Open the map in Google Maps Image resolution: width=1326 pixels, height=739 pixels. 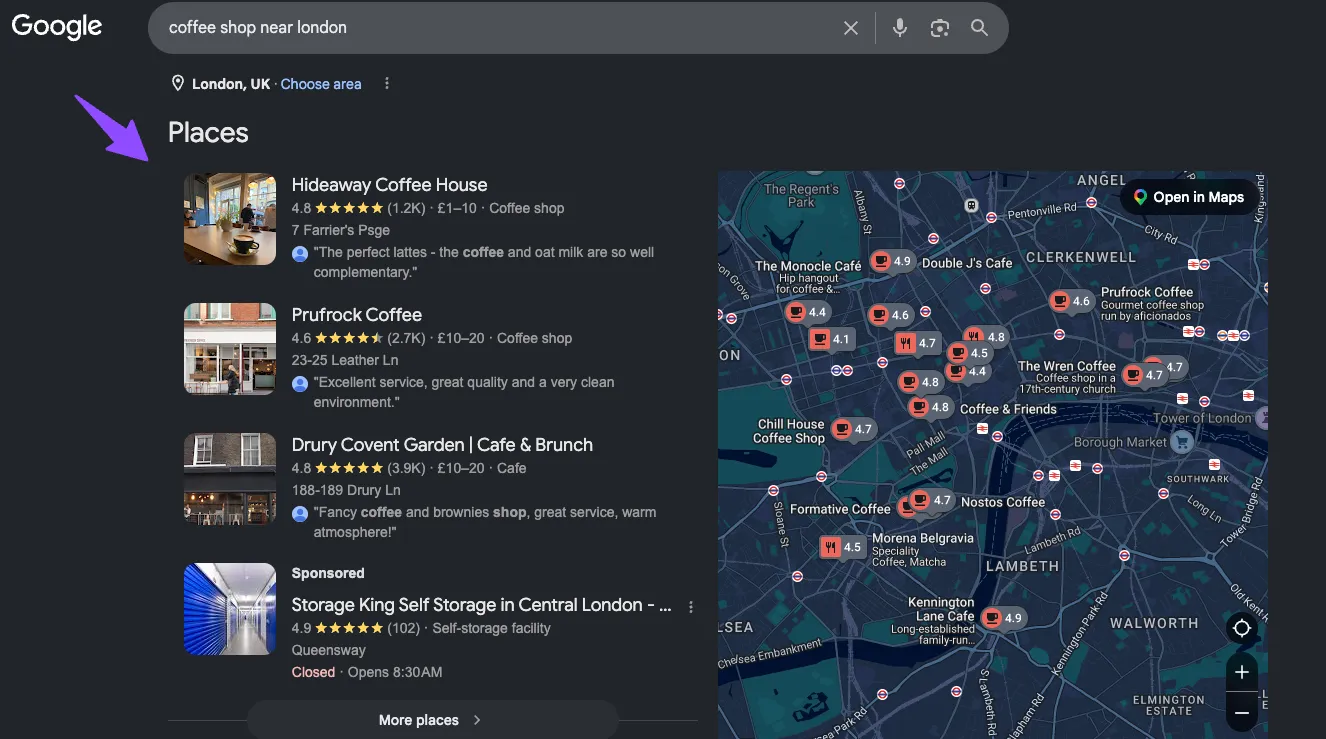pyautogui.click(x=1187, y=197)
